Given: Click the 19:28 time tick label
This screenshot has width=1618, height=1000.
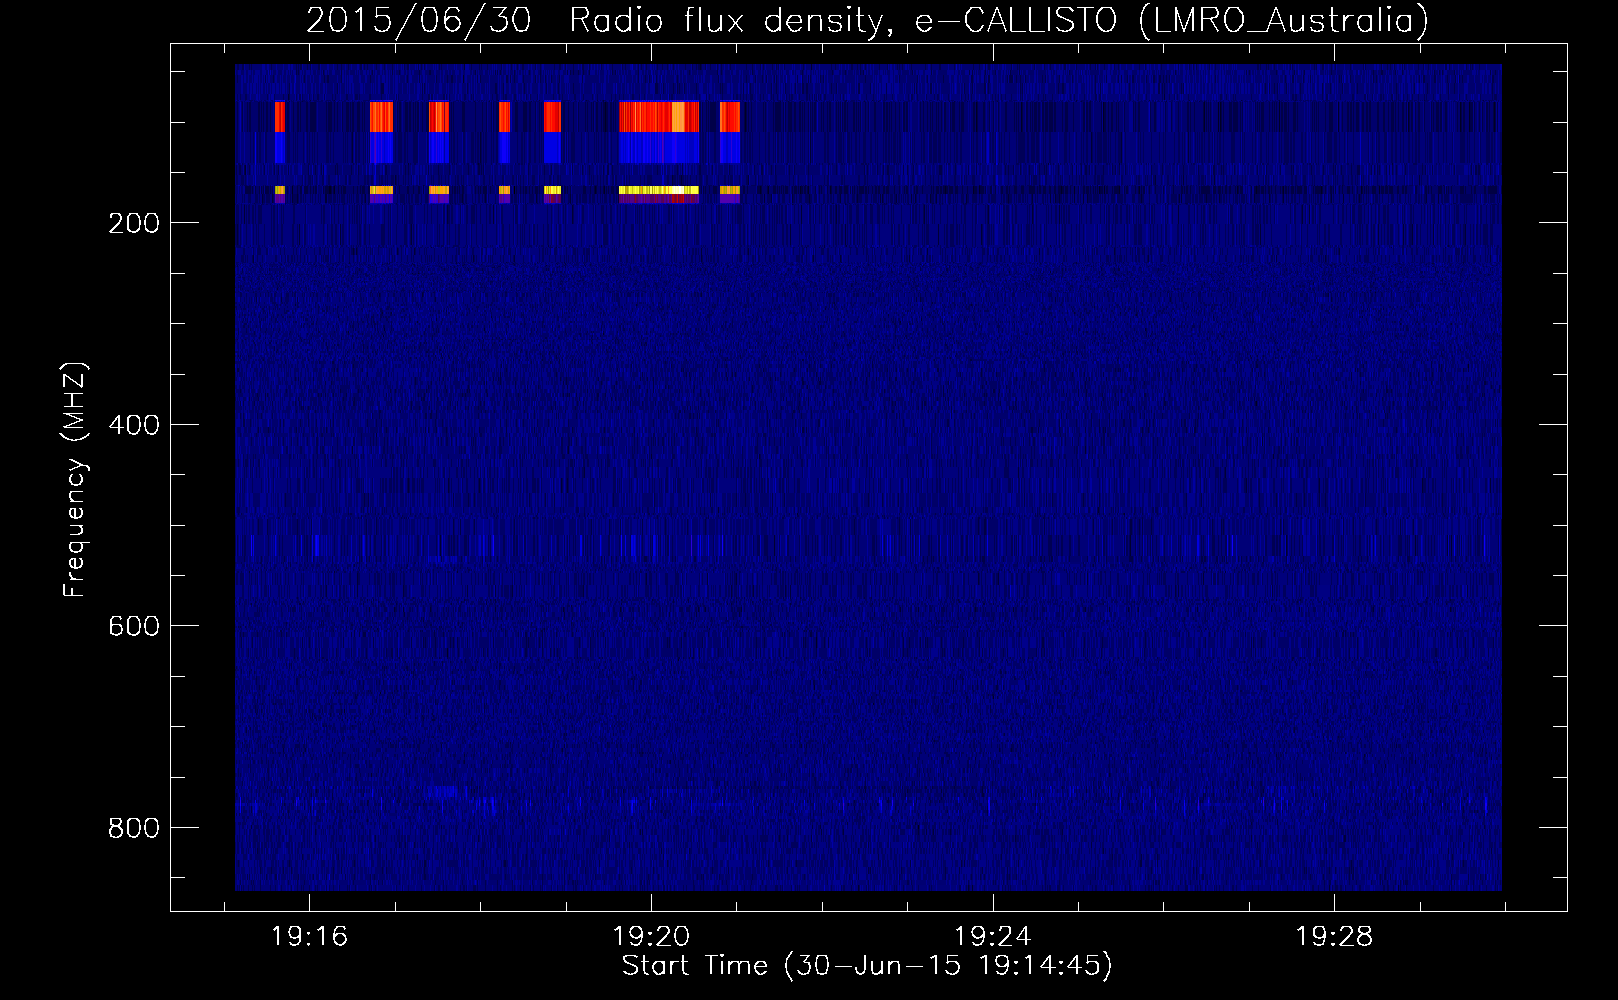Looking at the screenshot, I should click(x=1334, y=937).
